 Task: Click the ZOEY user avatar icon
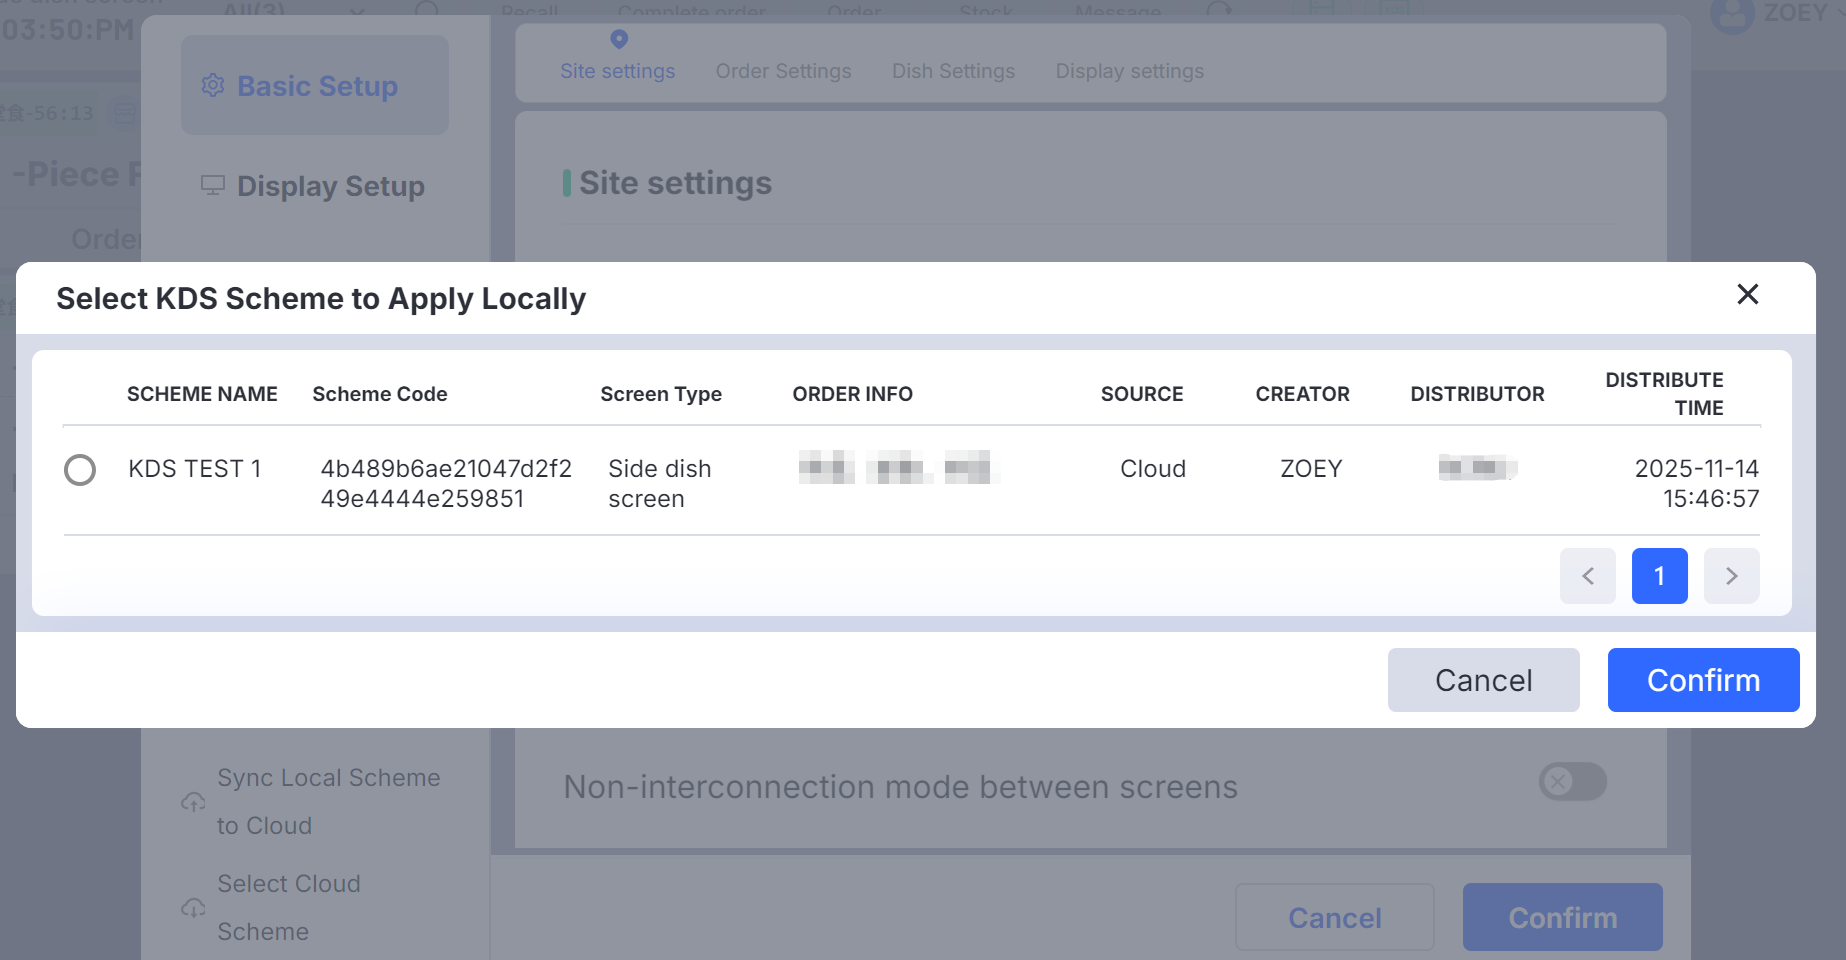coord(1732,14)
